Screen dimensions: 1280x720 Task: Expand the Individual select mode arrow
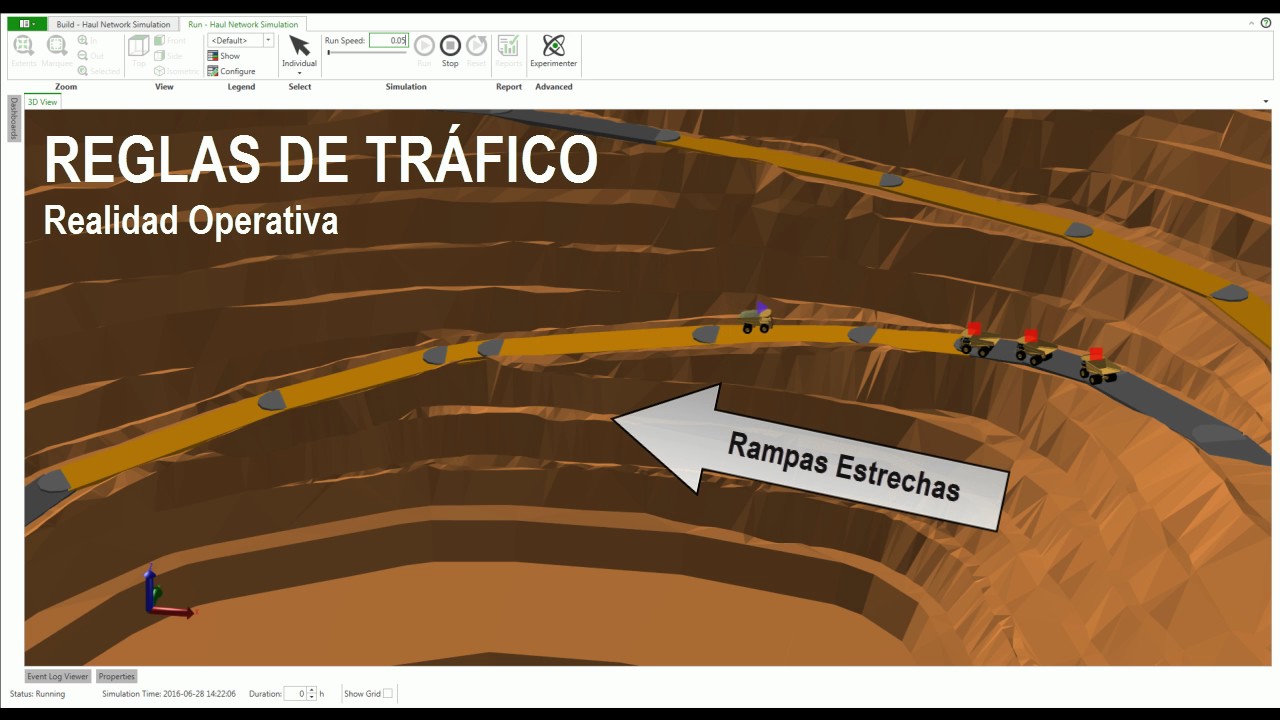[x=299, y=73]
